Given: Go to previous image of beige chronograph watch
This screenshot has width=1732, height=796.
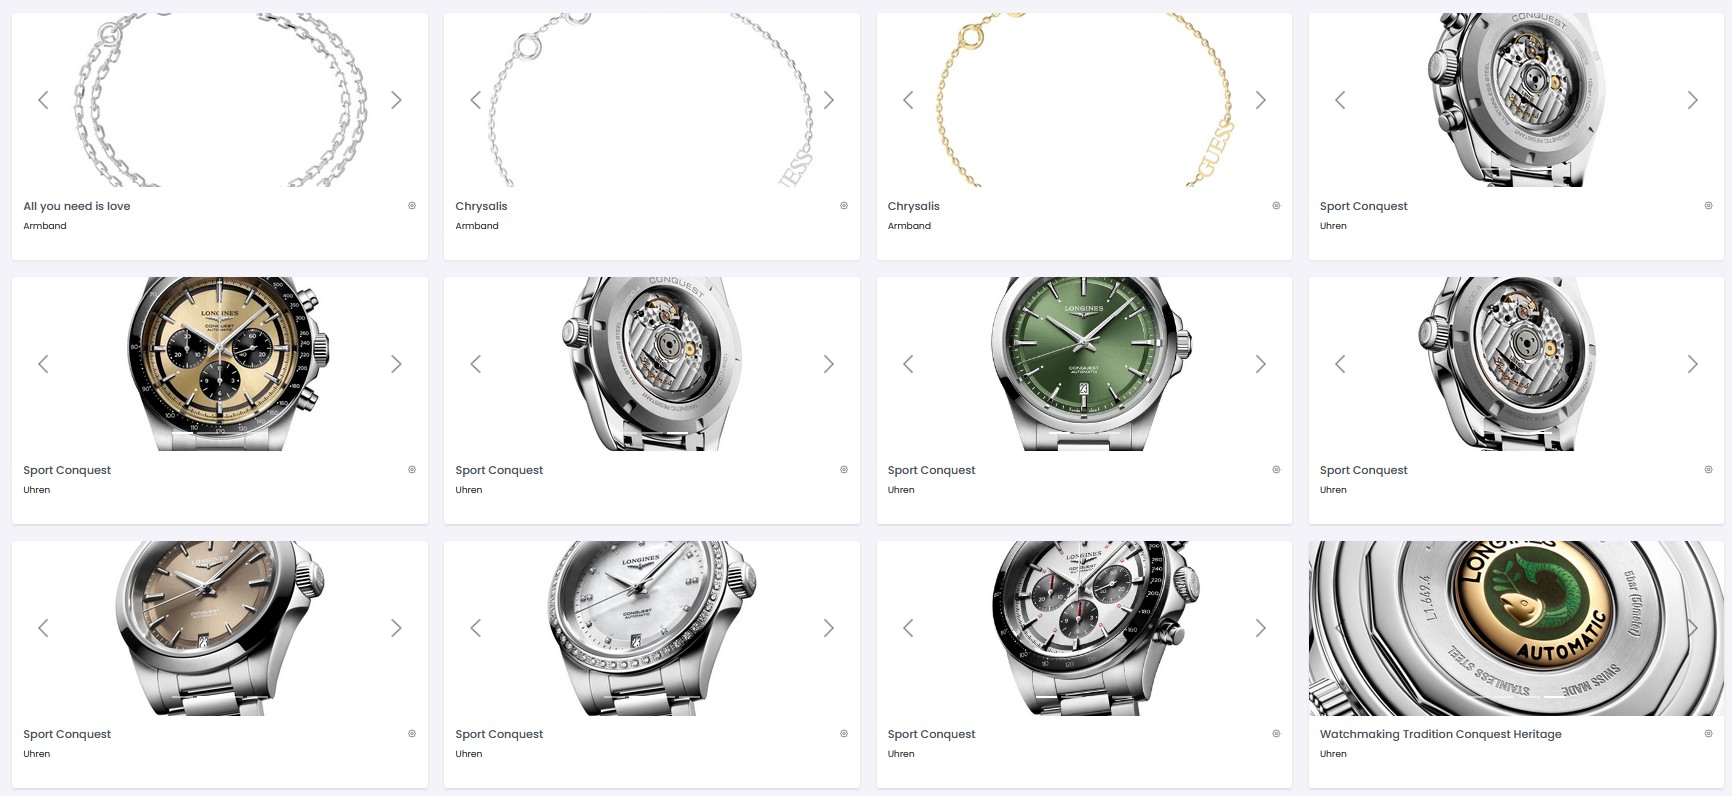Looking at the screenshot, I should [x=44, y=364].
